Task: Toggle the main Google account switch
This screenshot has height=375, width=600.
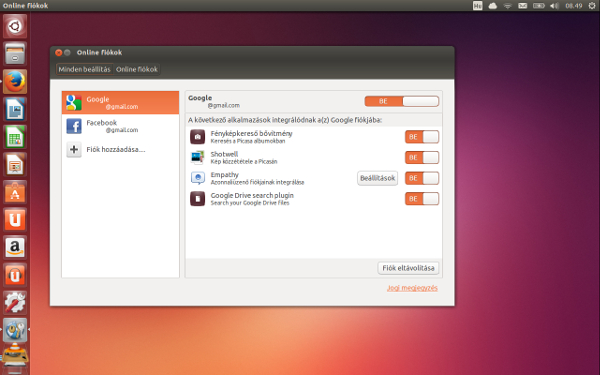Action: [402, 101]
